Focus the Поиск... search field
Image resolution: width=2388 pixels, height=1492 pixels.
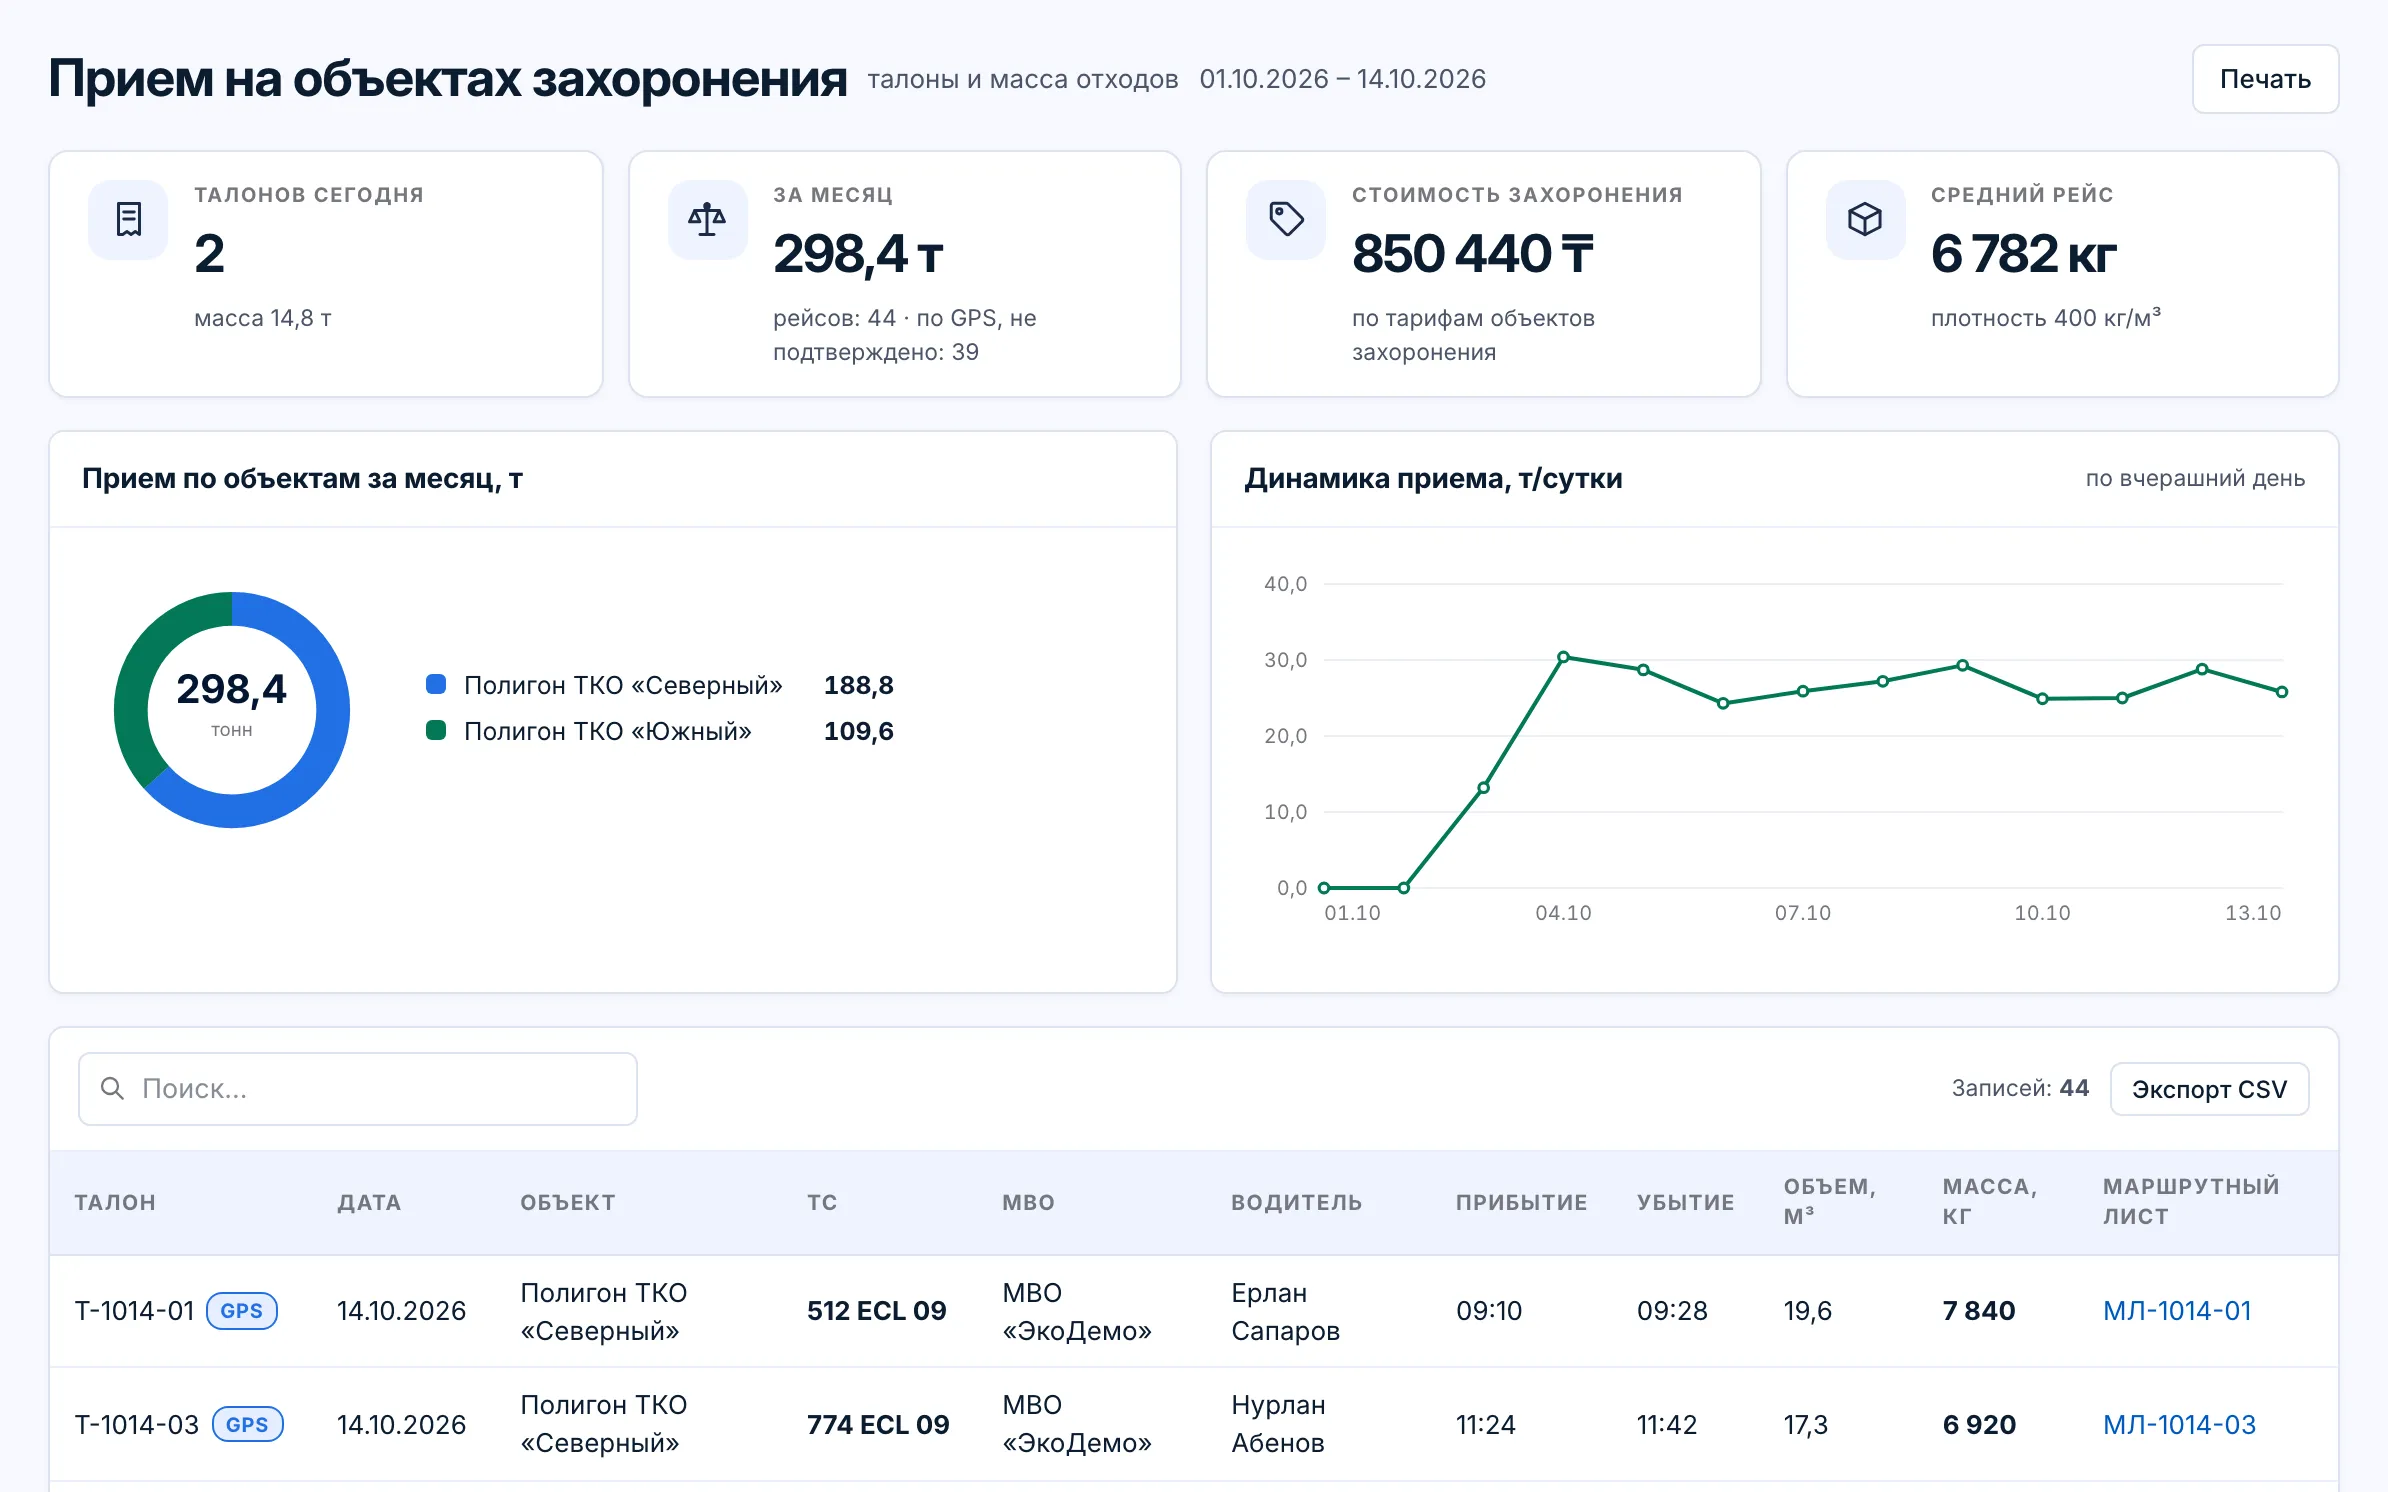(x=358, y=1088)
